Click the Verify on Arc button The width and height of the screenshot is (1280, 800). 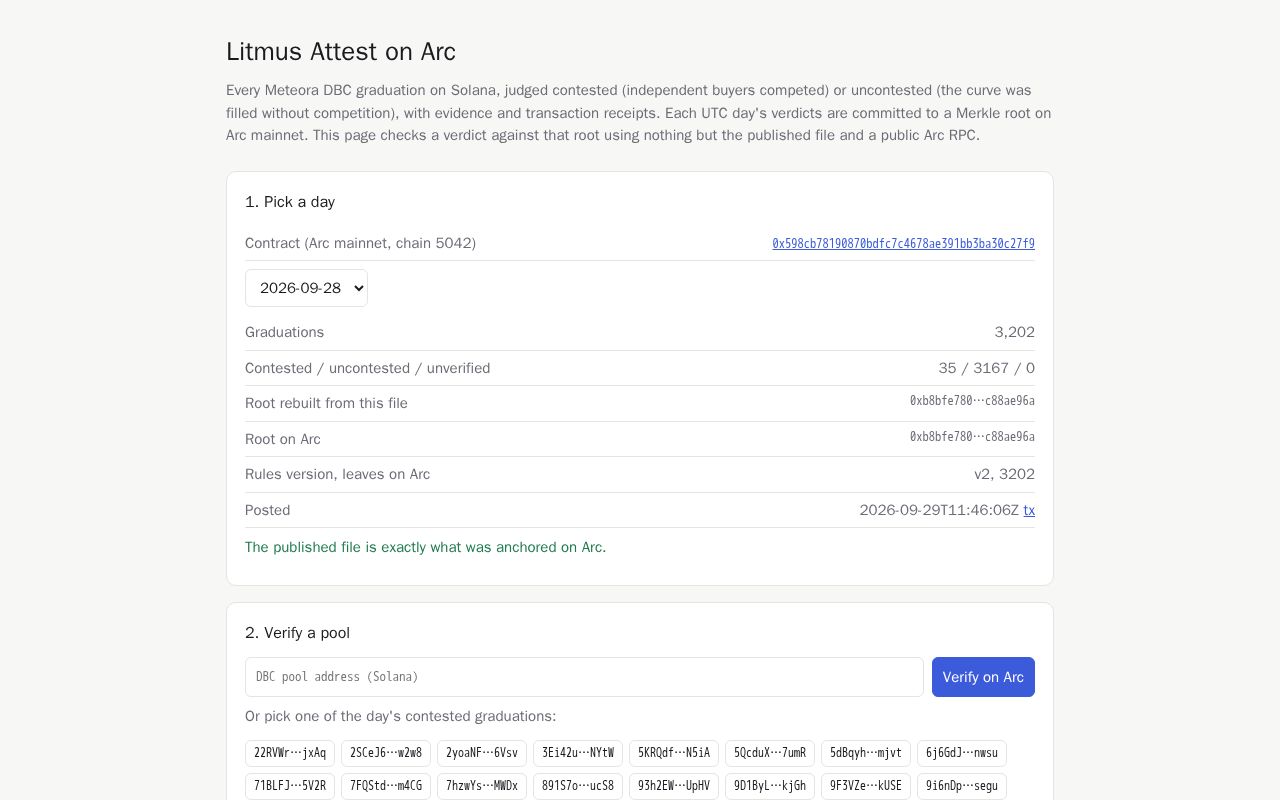coord(983,677)
